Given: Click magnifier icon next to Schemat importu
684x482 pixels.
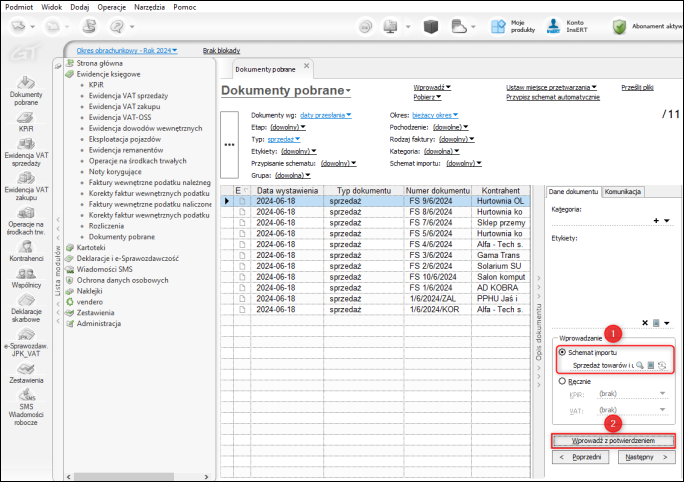Looking at the screenshot, I should pos(638,366).
